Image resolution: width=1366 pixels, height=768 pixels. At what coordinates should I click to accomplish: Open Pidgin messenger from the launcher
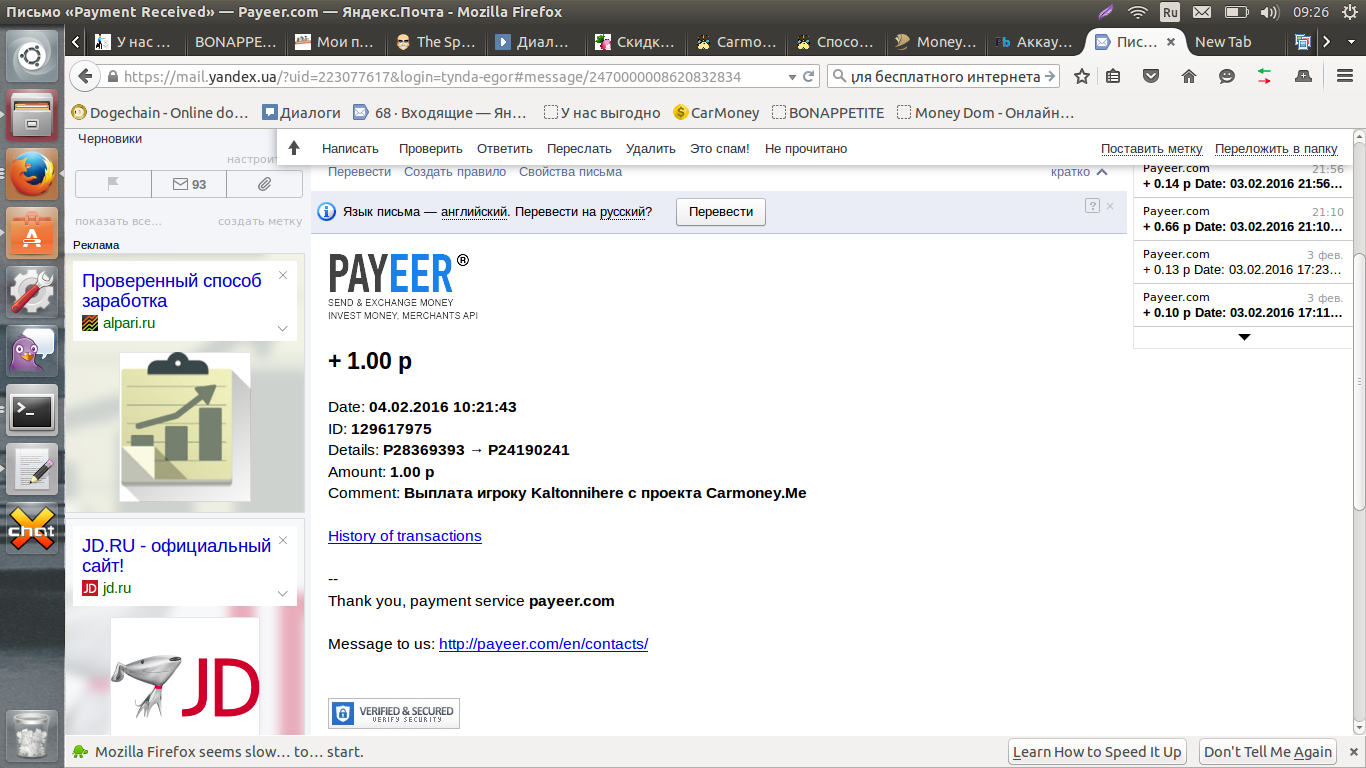[32, 351]
